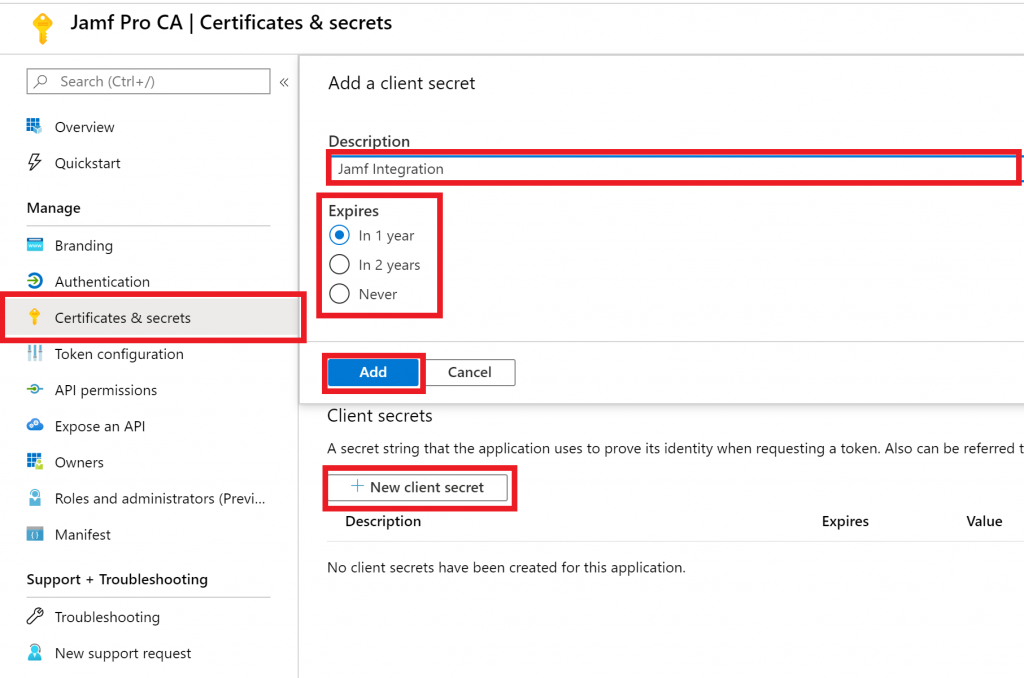Image resolution: width=1024 pixels, height=678 pixels.
Task: Click the Overview grid icon
Action: (x=35, y=127)
